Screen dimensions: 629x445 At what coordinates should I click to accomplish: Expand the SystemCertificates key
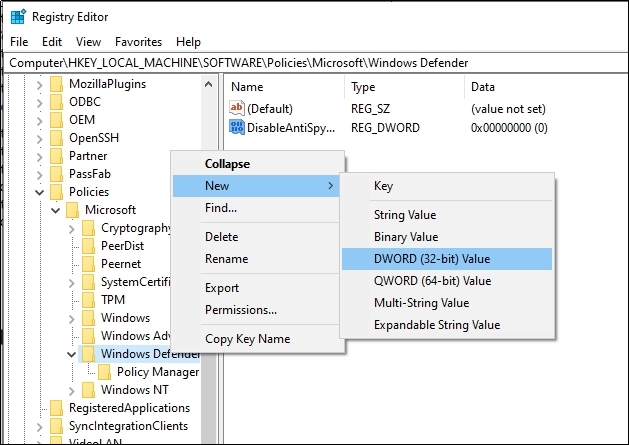point(71,283)
